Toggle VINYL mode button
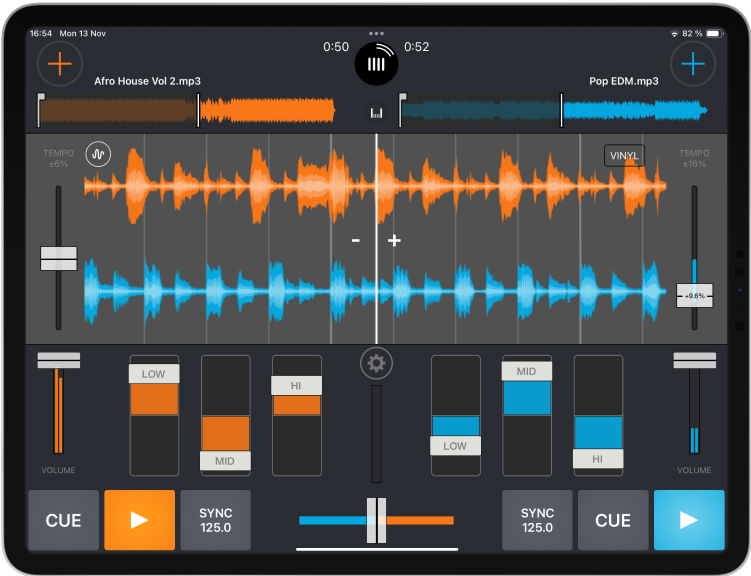The width and height of the screenshot is (751, 576). (x=624, y=156)
